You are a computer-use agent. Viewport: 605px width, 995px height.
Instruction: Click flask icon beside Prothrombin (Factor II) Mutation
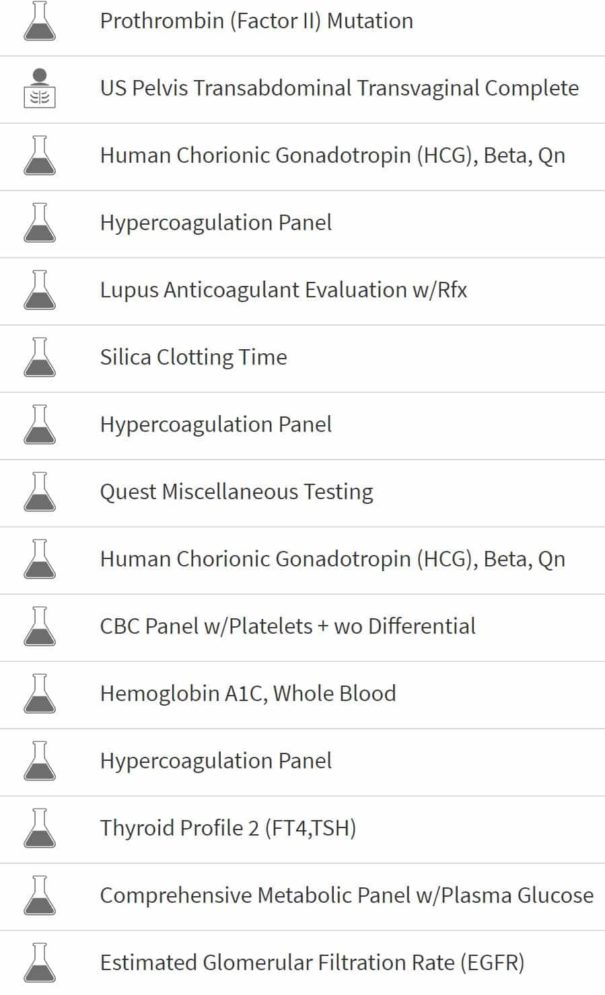click(39, 21)
